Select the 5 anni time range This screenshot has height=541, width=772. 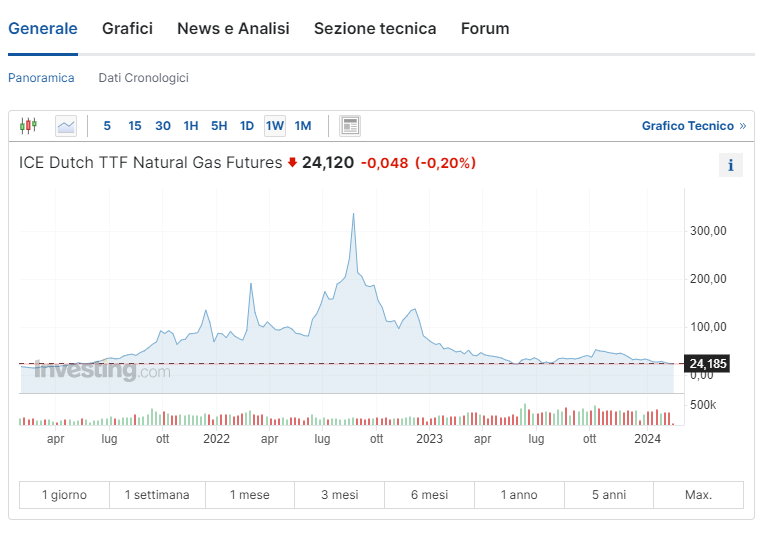(608, 495)
